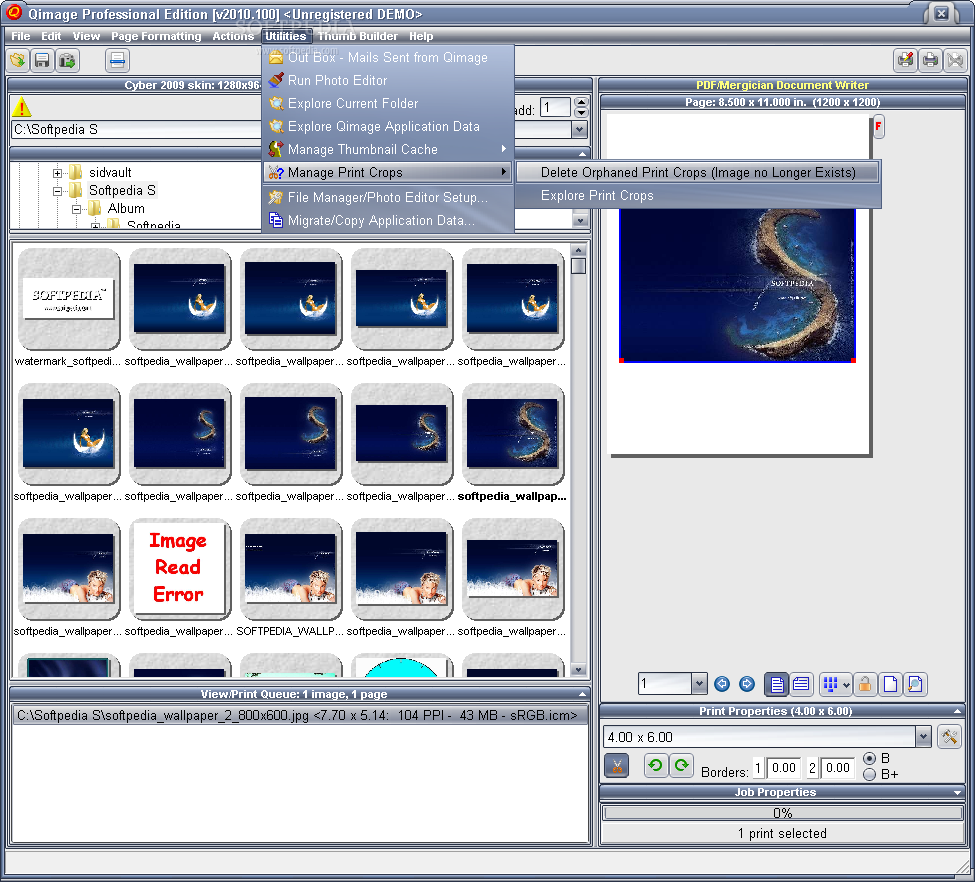Rotate print clockwise with green arrow
Viewport: 975px width, 882px height.
682,765
